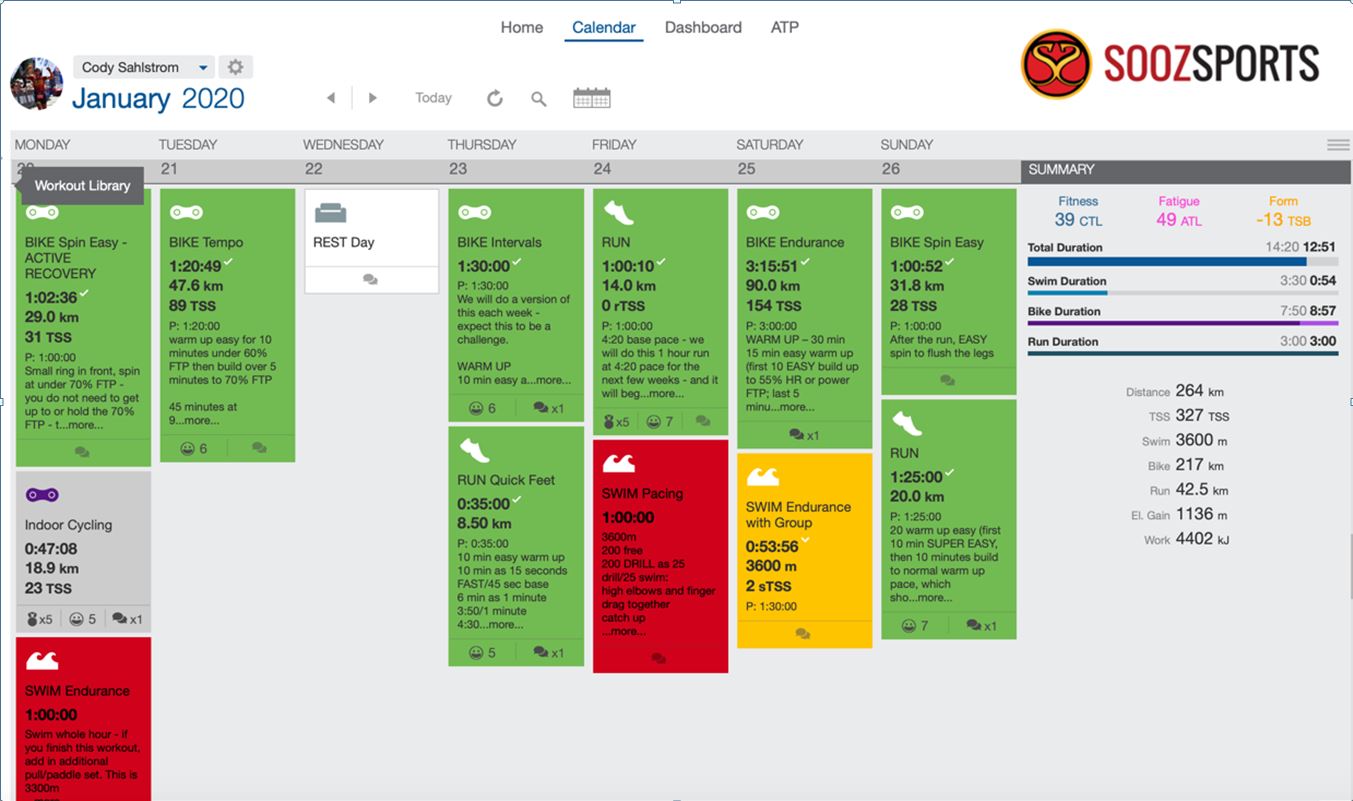Image resolution: width=1353 pixels, height=801 pixels.
Task: Click the settings gear next to athlete name
Action: pos(235,67)
